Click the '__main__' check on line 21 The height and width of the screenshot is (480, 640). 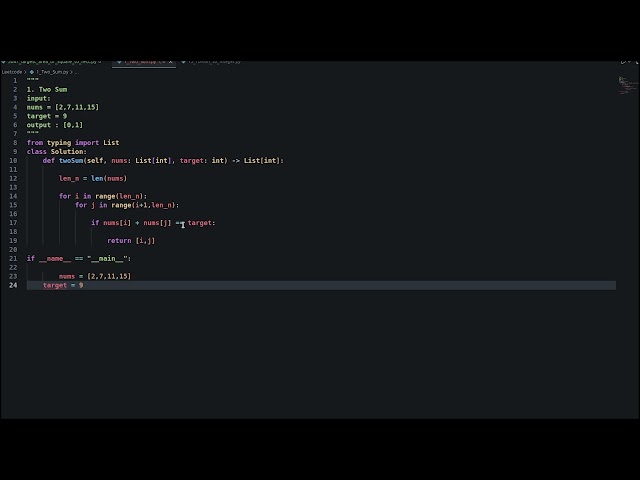pyautogui.click(x=79, y=259)
